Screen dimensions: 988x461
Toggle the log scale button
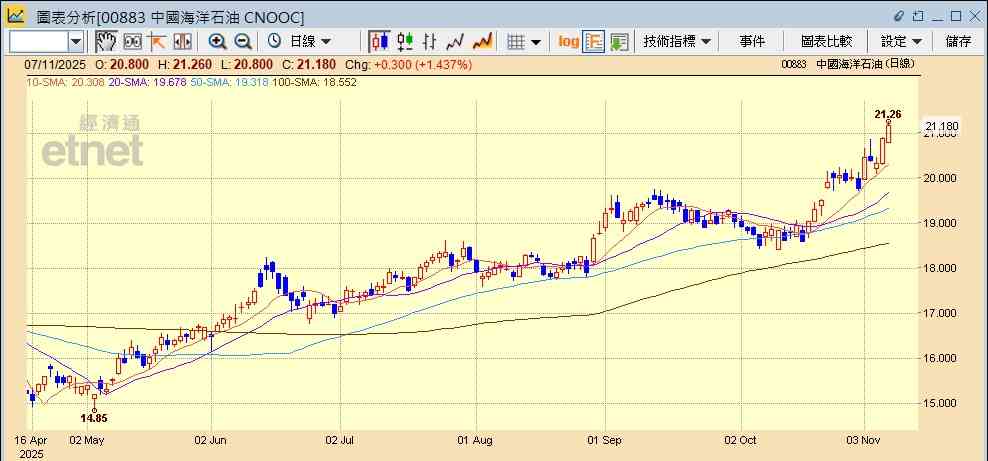[568, 41]
